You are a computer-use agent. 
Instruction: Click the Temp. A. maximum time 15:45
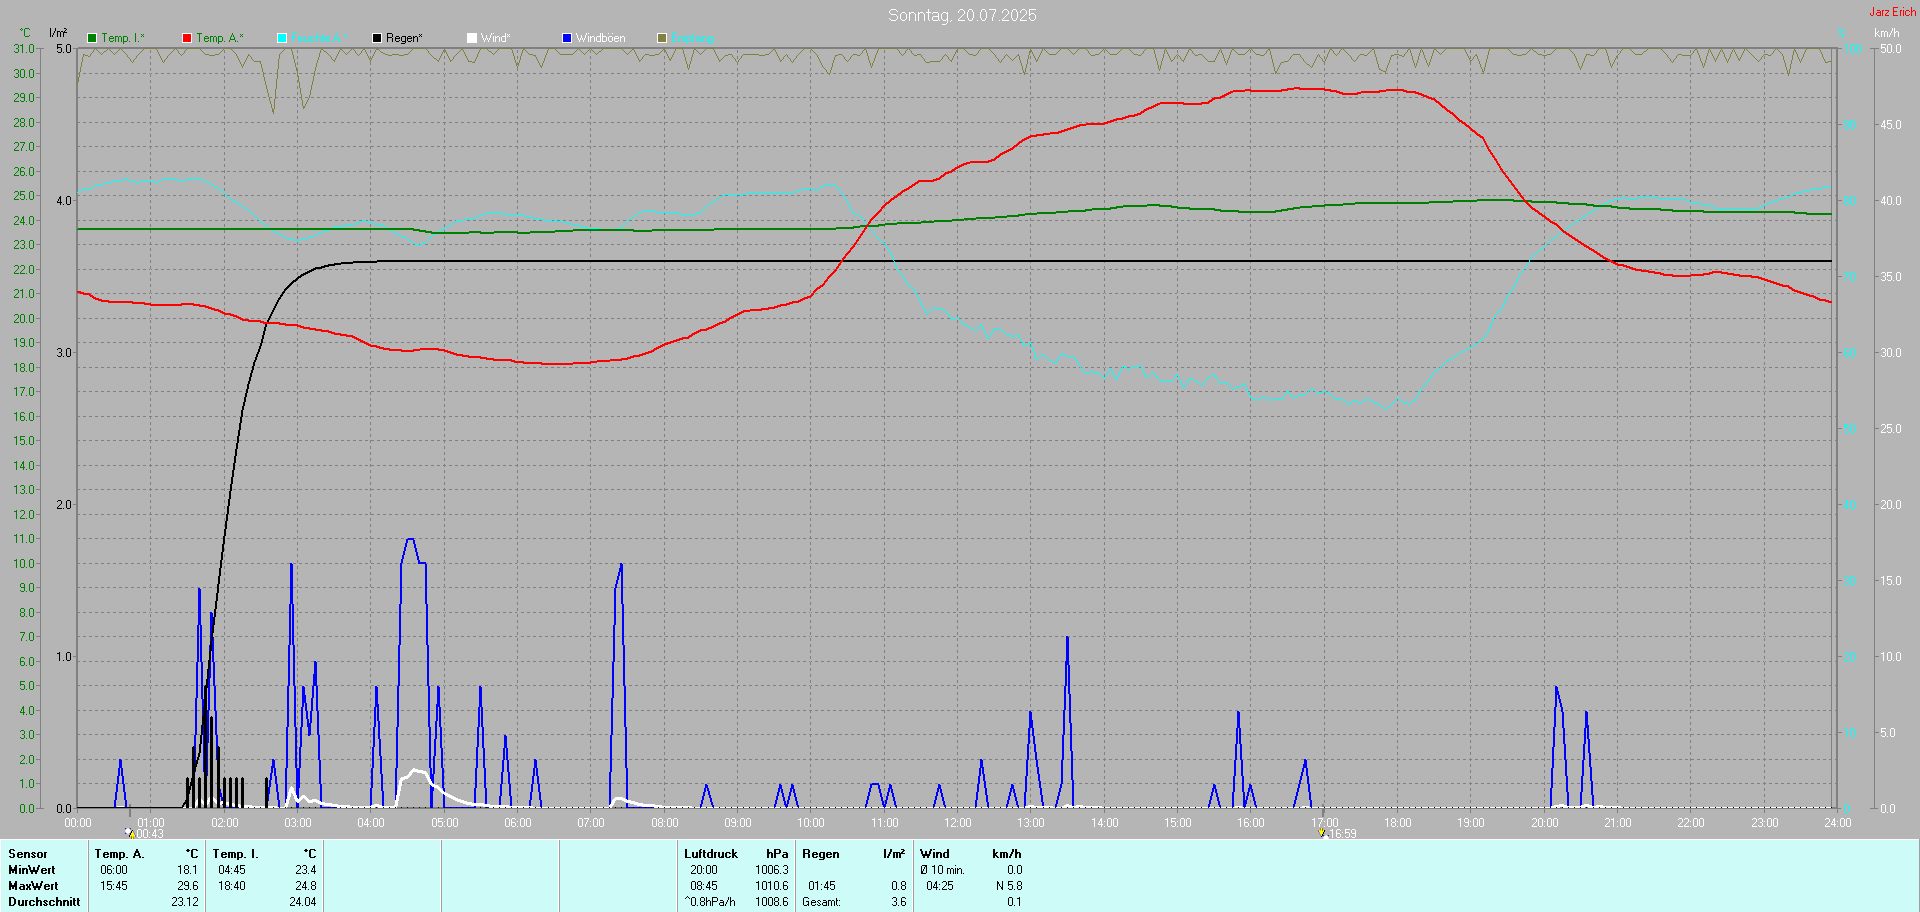tap(114, 886)
